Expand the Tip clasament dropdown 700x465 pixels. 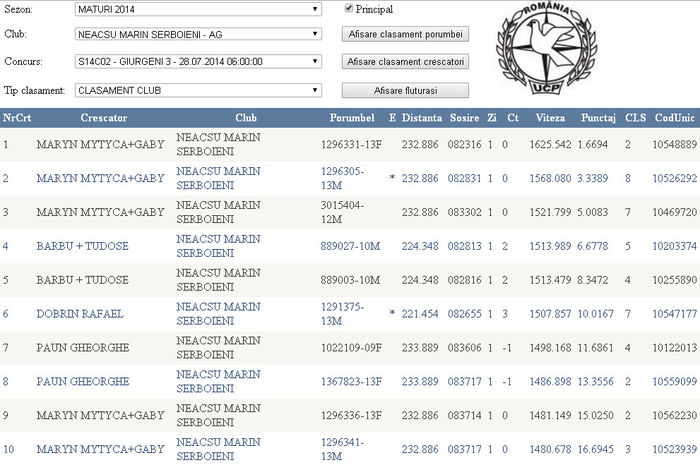click(x=197, y=90)
